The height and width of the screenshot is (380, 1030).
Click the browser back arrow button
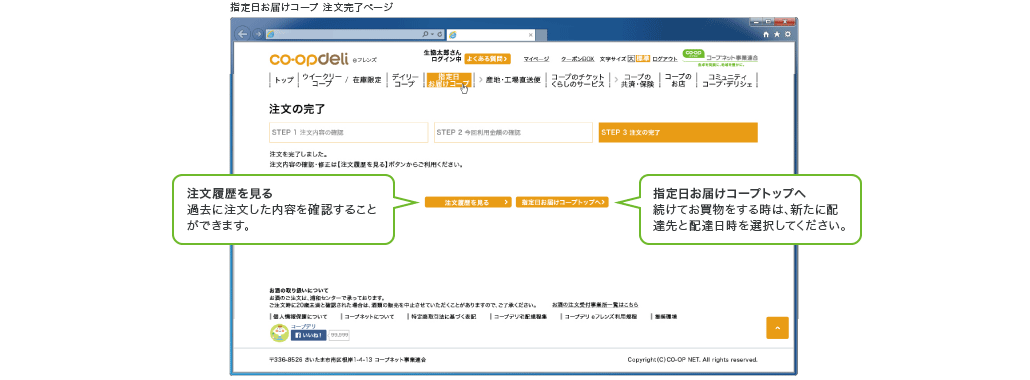click(243, 34)
